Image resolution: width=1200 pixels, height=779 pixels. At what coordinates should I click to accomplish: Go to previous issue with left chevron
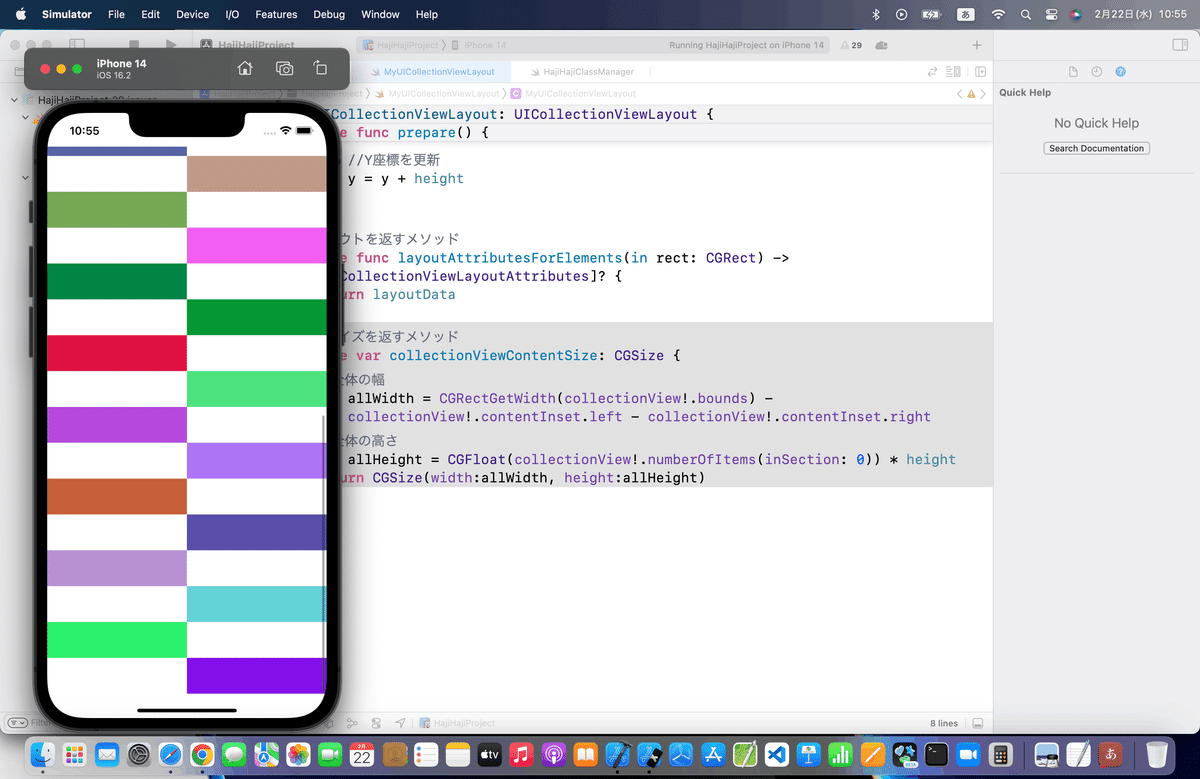coord(960,94)
